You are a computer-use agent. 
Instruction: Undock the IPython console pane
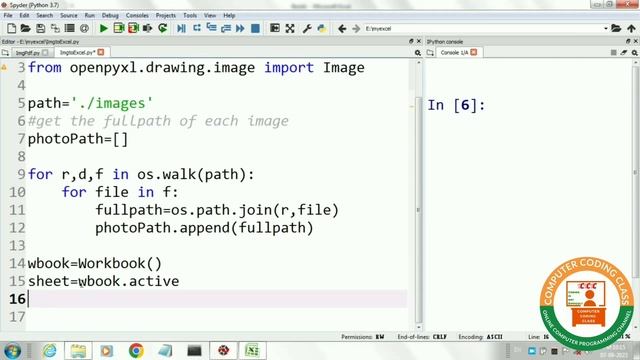click(x=628, y=41)
